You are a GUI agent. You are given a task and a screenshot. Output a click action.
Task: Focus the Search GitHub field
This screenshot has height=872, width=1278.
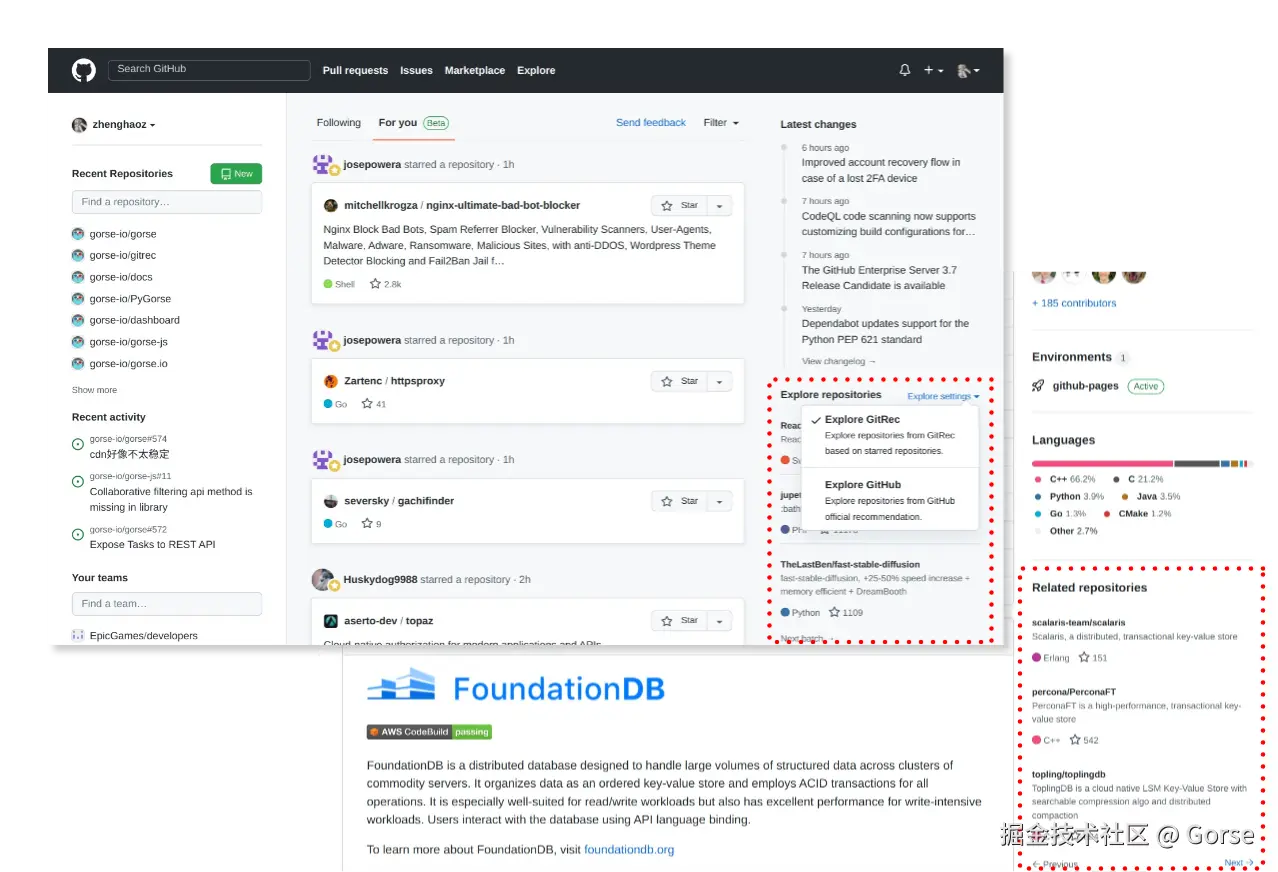pos(209,70)
